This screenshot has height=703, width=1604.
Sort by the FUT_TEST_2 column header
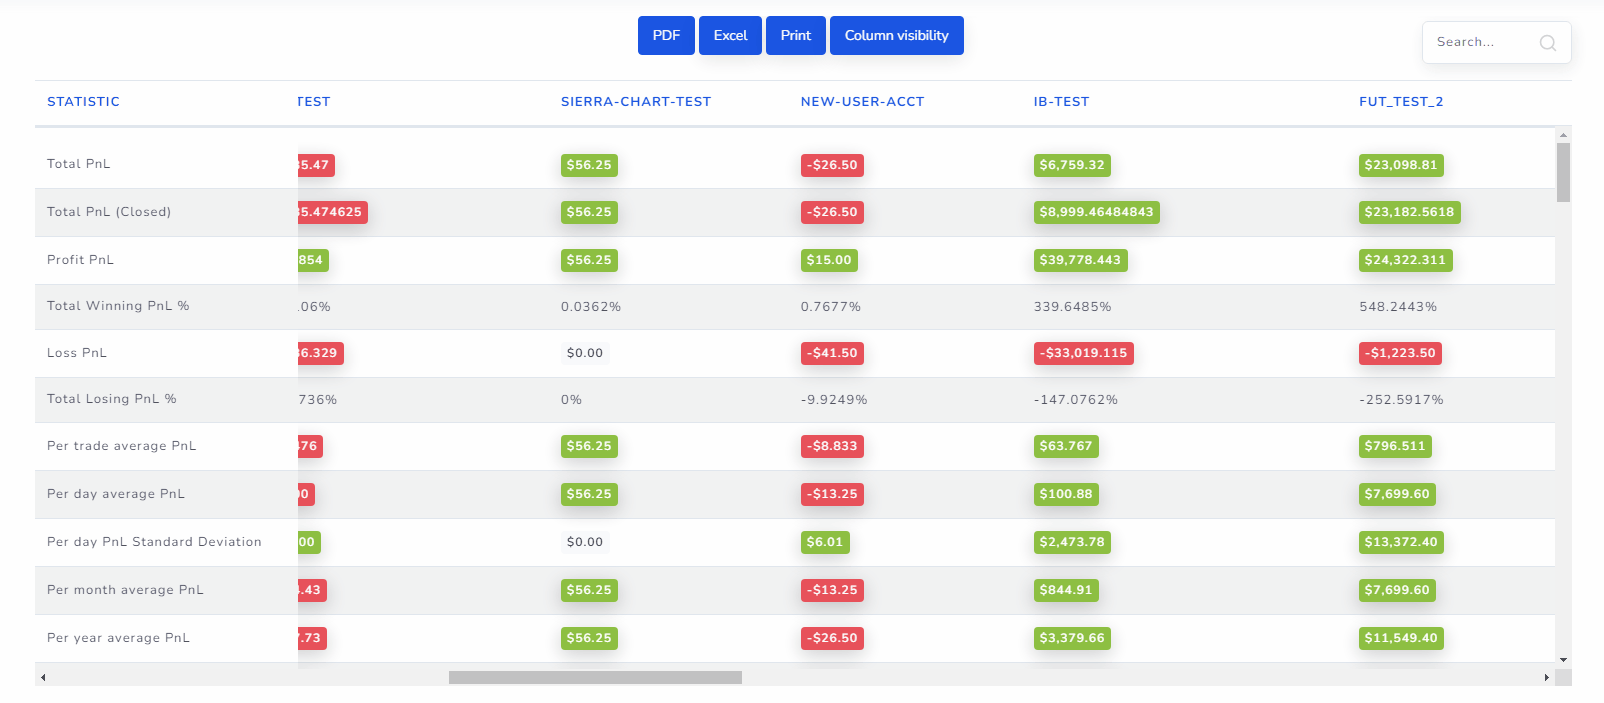[x=1401, y=102]
